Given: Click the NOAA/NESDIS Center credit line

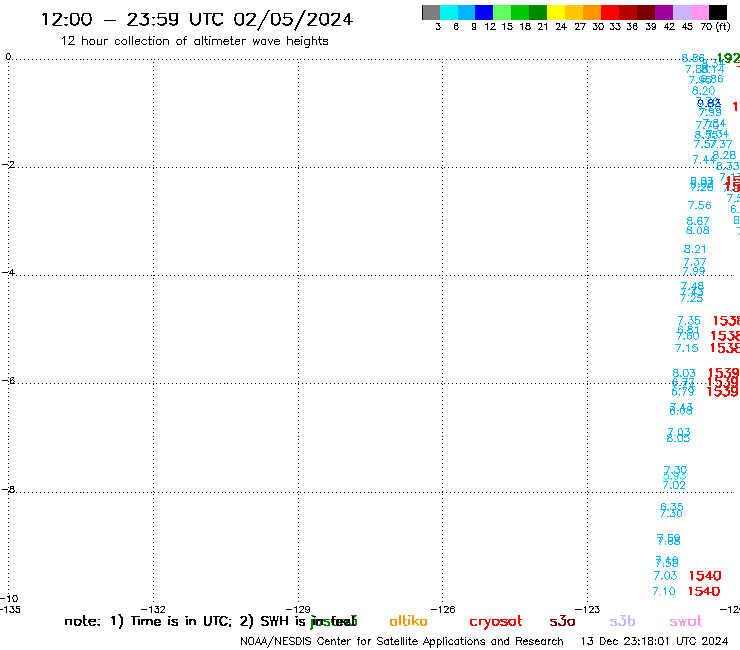Looking at the screenshot, I should coord(402,641).
